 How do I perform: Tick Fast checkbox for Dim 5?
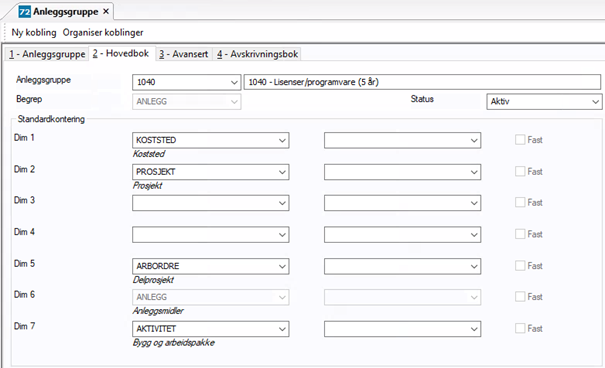(520, 265)
